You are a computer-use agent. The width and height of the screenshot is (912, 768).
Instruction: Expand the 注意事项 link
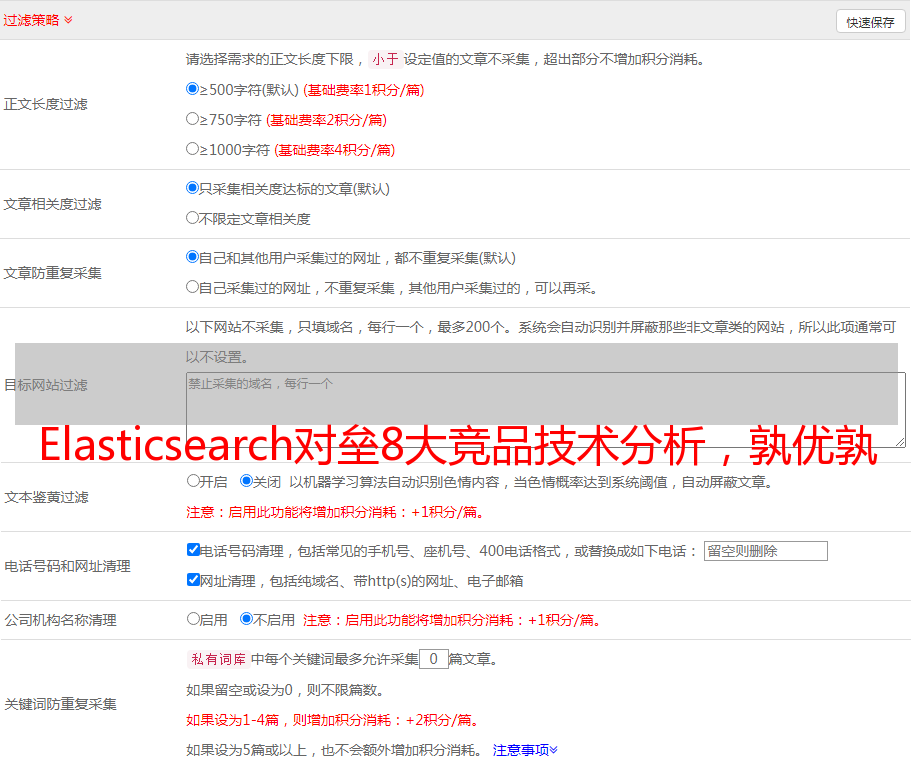525,750
